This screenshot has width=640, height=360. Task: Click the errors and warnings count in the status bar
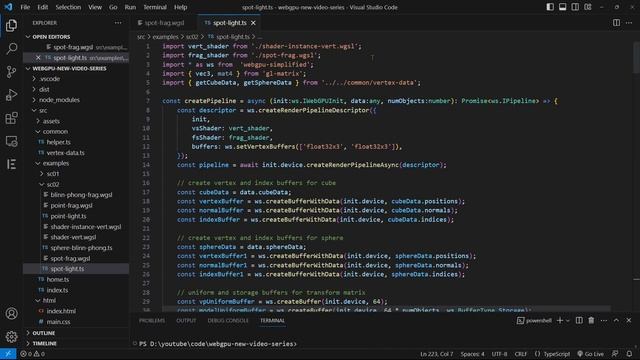tap(32, 354)
